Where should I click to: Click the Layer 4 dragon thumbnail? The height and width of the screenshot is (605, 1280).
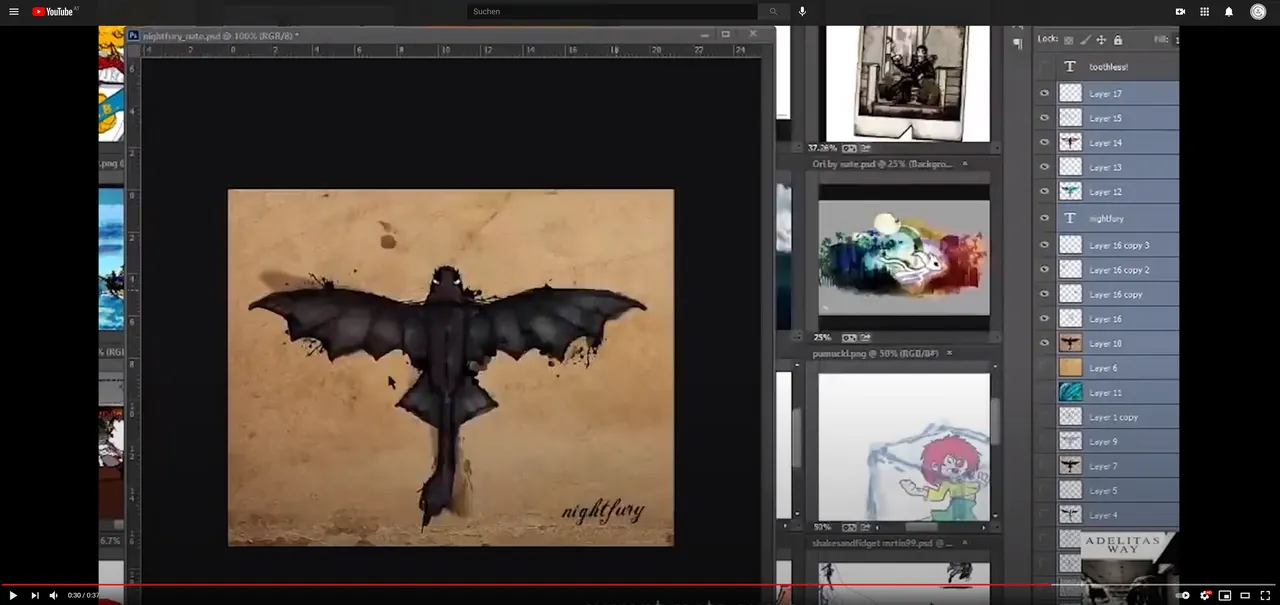click(x=1070, y=515)
